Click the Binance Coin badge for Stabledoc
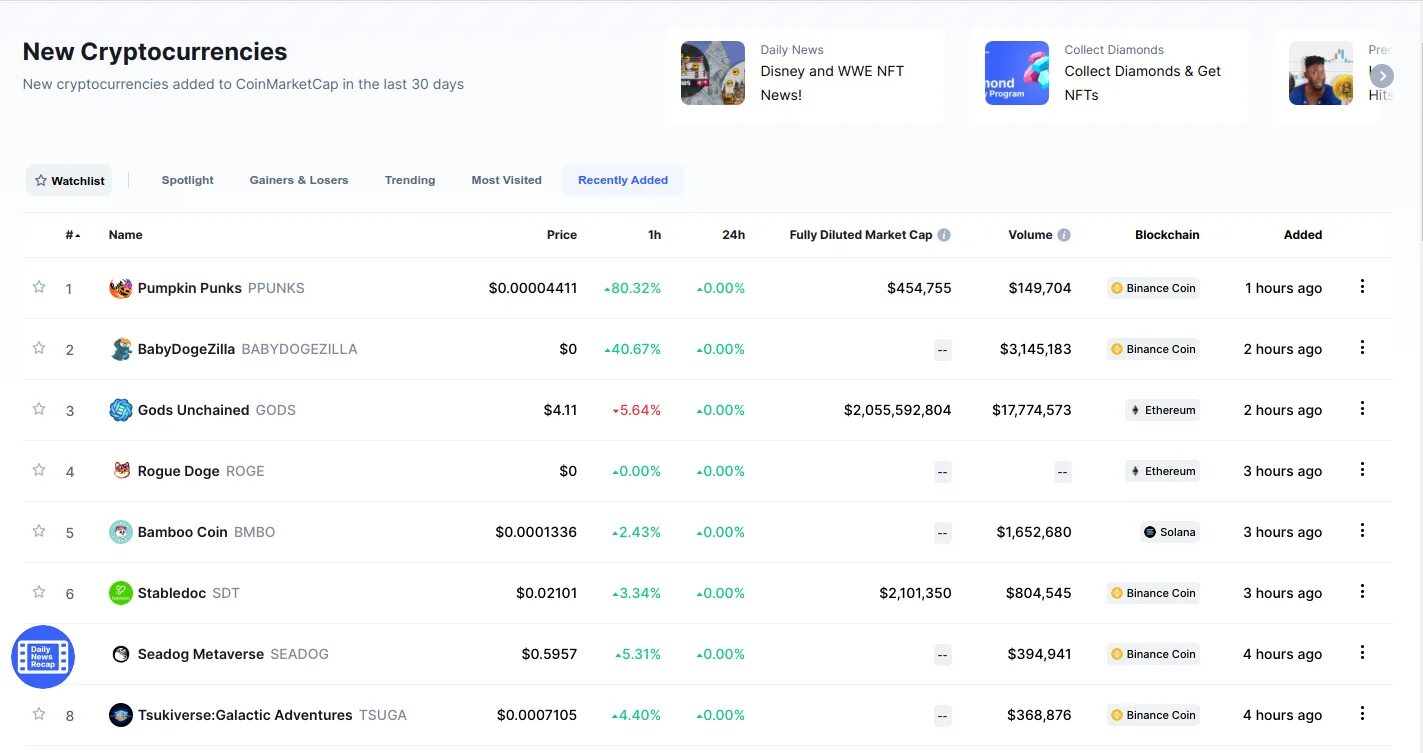 coord(1153,593)
